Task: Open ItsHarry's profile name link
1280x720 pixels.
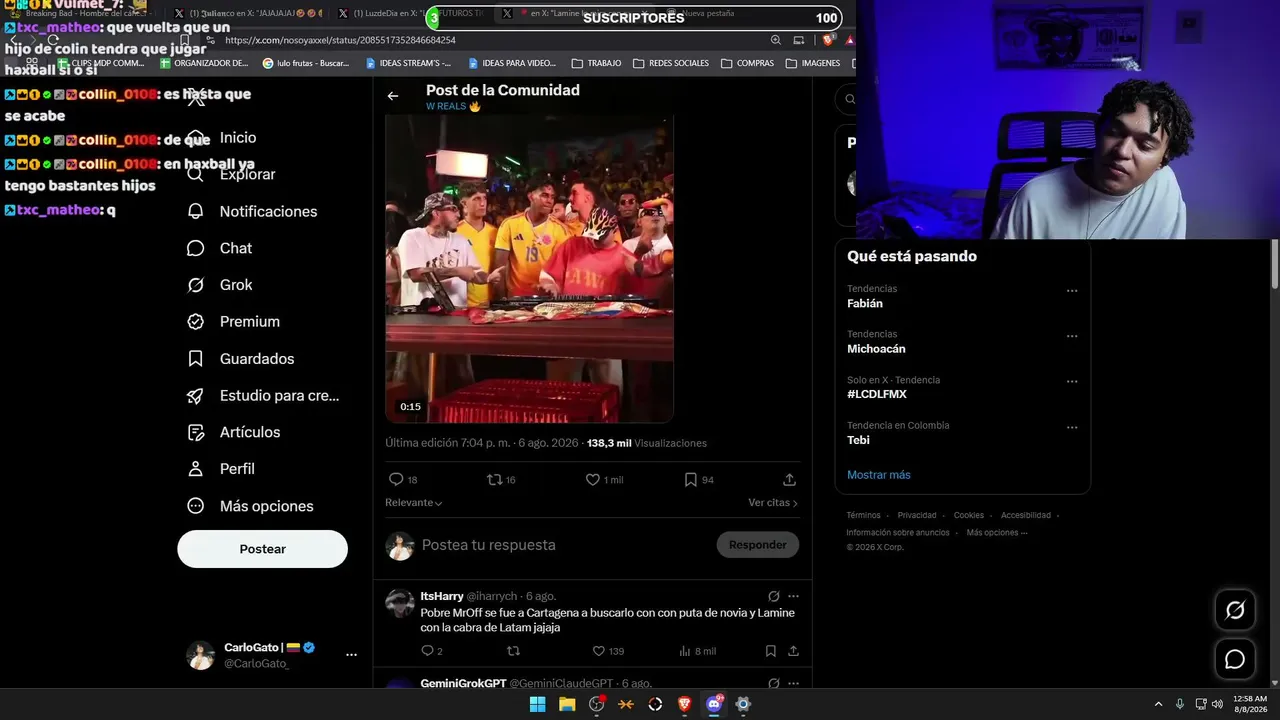Action: [x=442, y=596]
